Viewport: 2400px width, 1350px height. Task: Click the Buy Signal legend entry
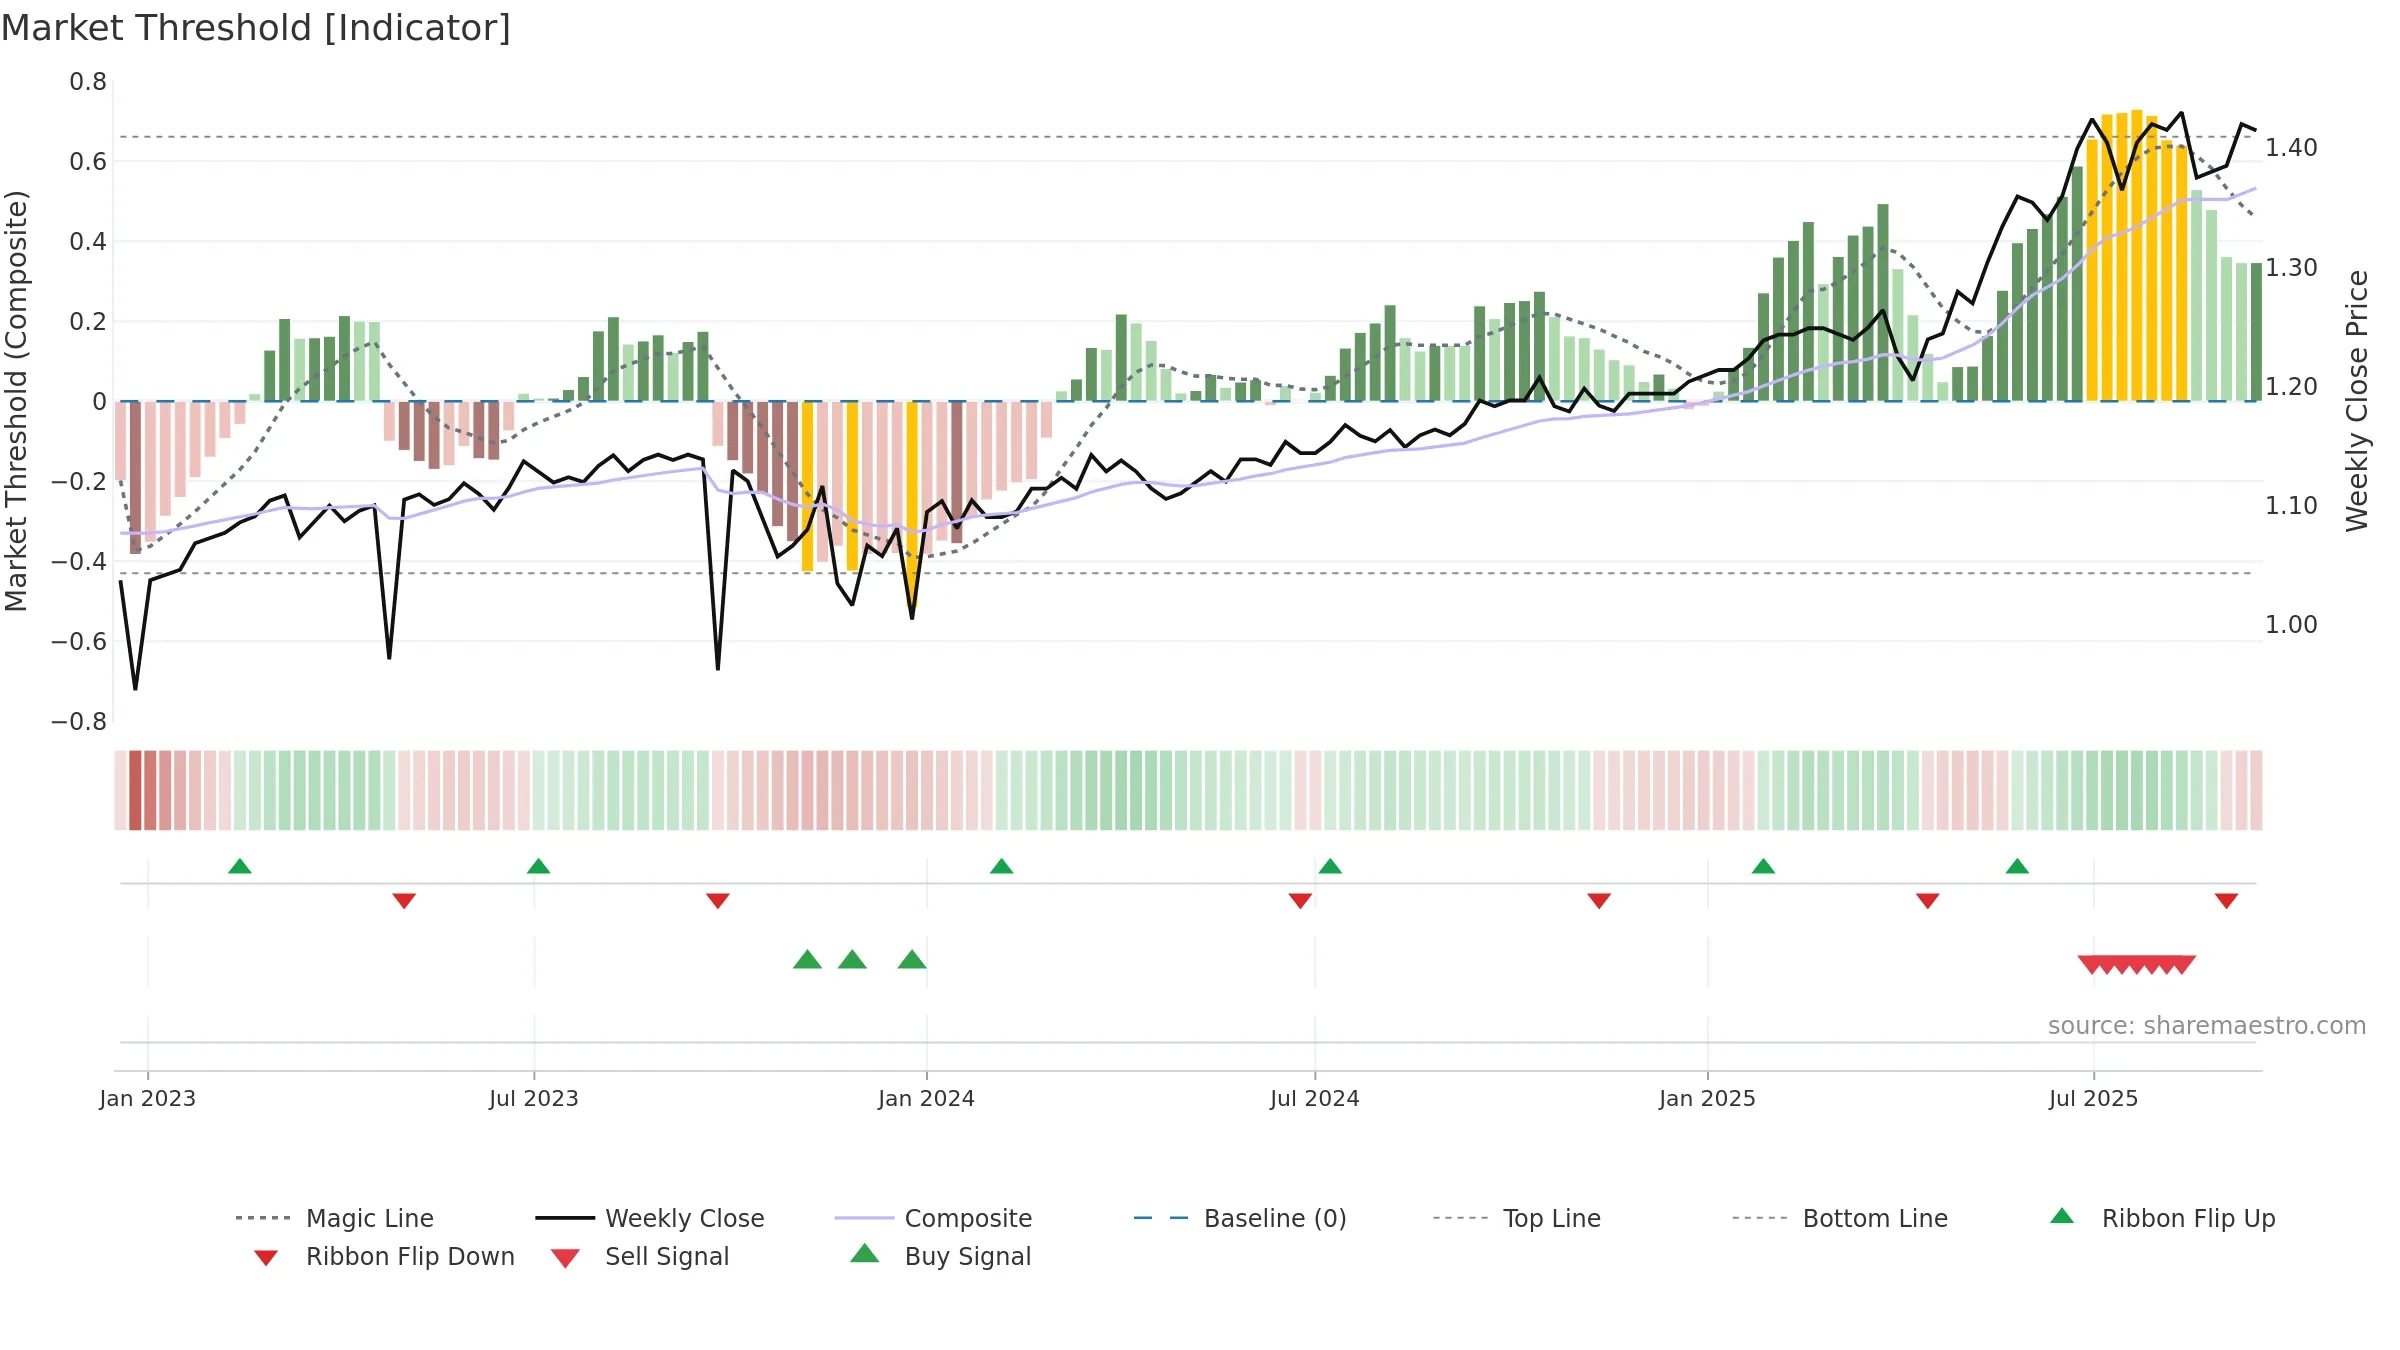coord(940,1257)
